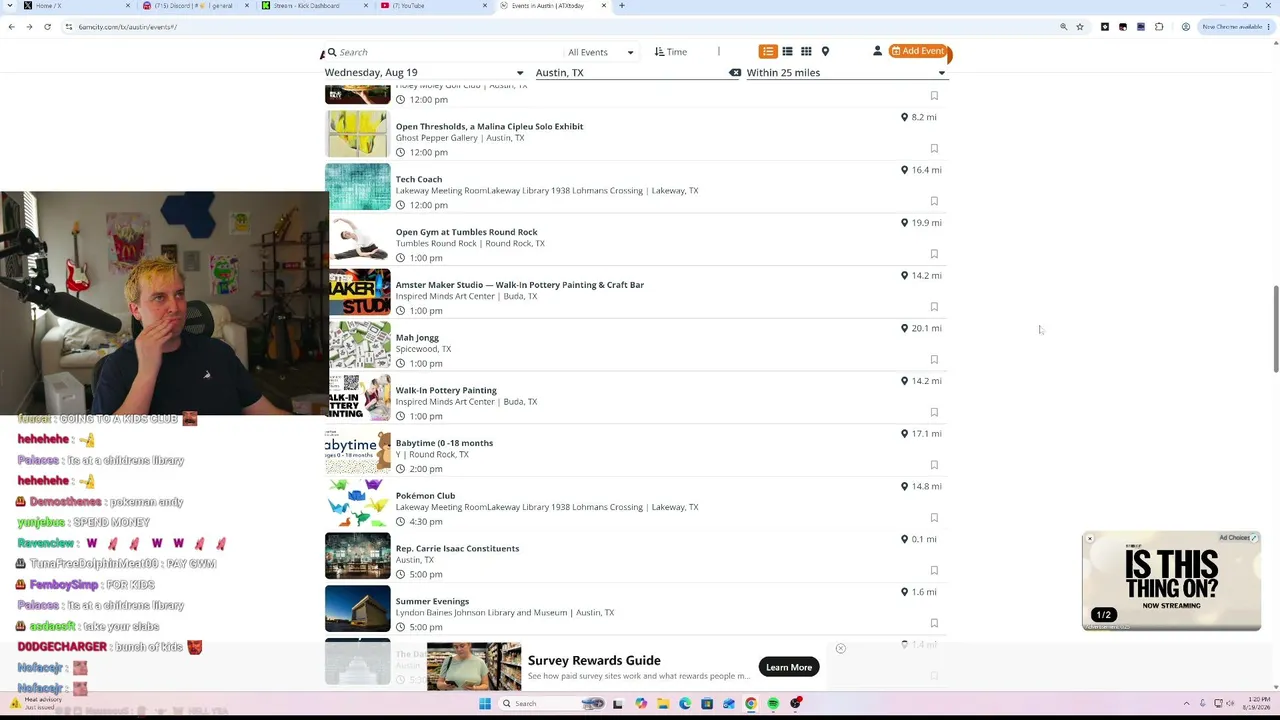
Task: Open the Mah Jongg event link
Action: pyautogui.click(x=417, y=338)
